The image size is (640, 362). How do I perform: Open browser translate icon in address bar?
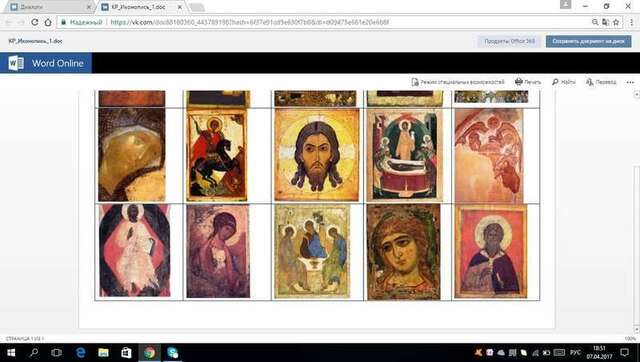tap(605, 22)
